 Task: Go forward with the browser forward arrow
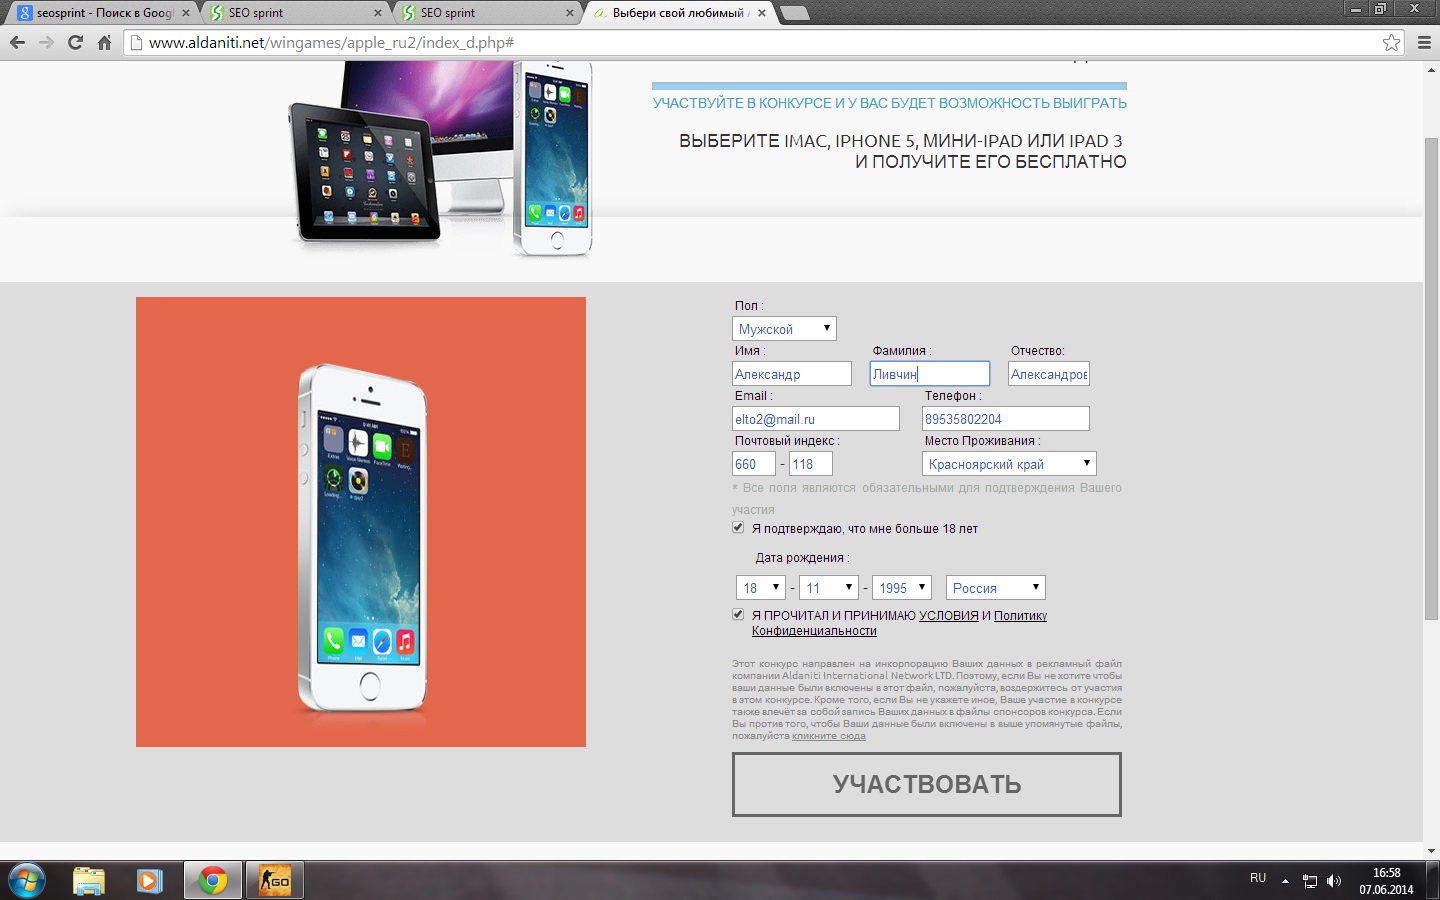point(46,42)
